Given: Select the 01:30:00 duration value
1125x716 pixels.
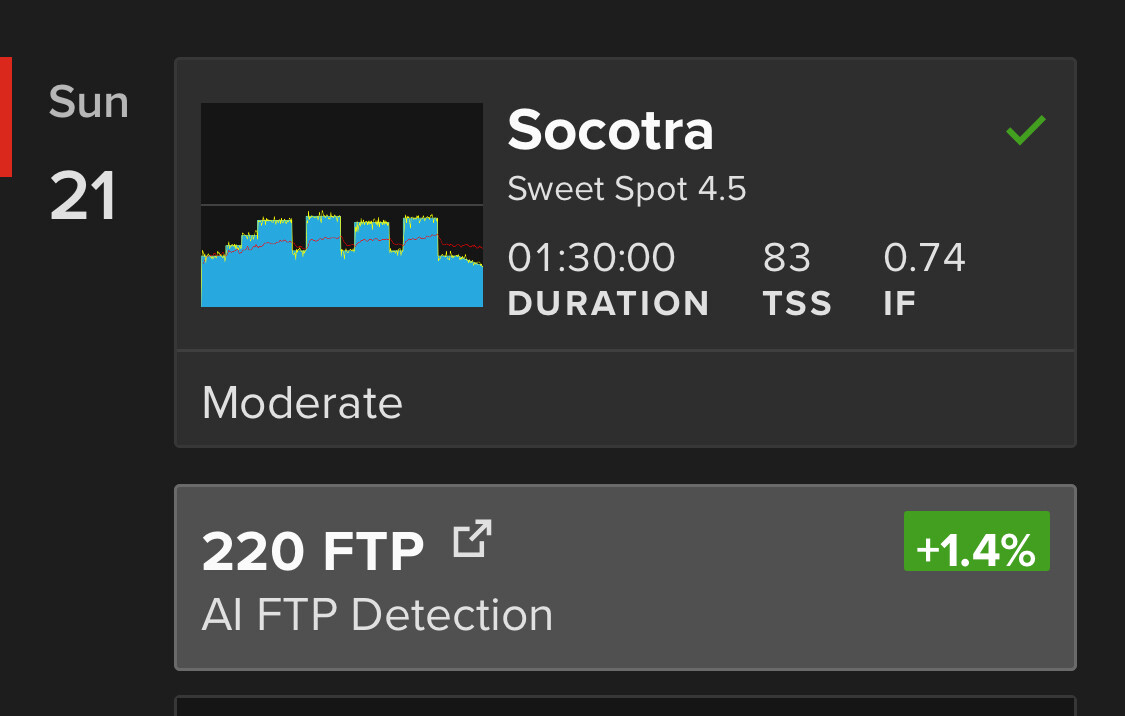Looking at the screenshot, I should point(592,258).
